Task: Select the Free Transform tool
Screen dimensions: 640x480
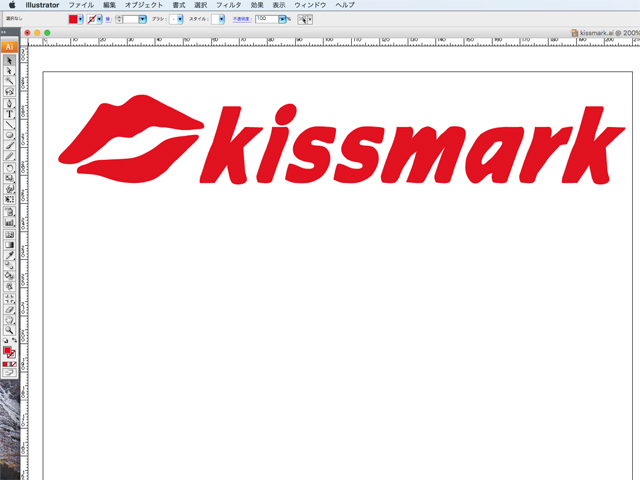Action: pyautogui.click(x=9, y=199)
